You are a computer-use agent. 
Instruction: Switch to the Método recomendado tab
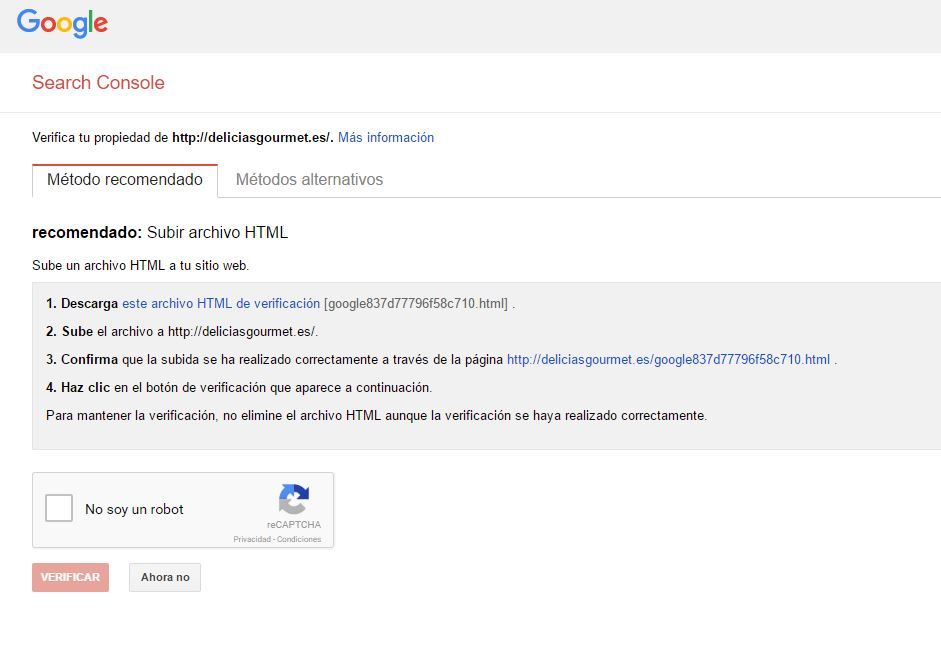(x=125, y=180)
